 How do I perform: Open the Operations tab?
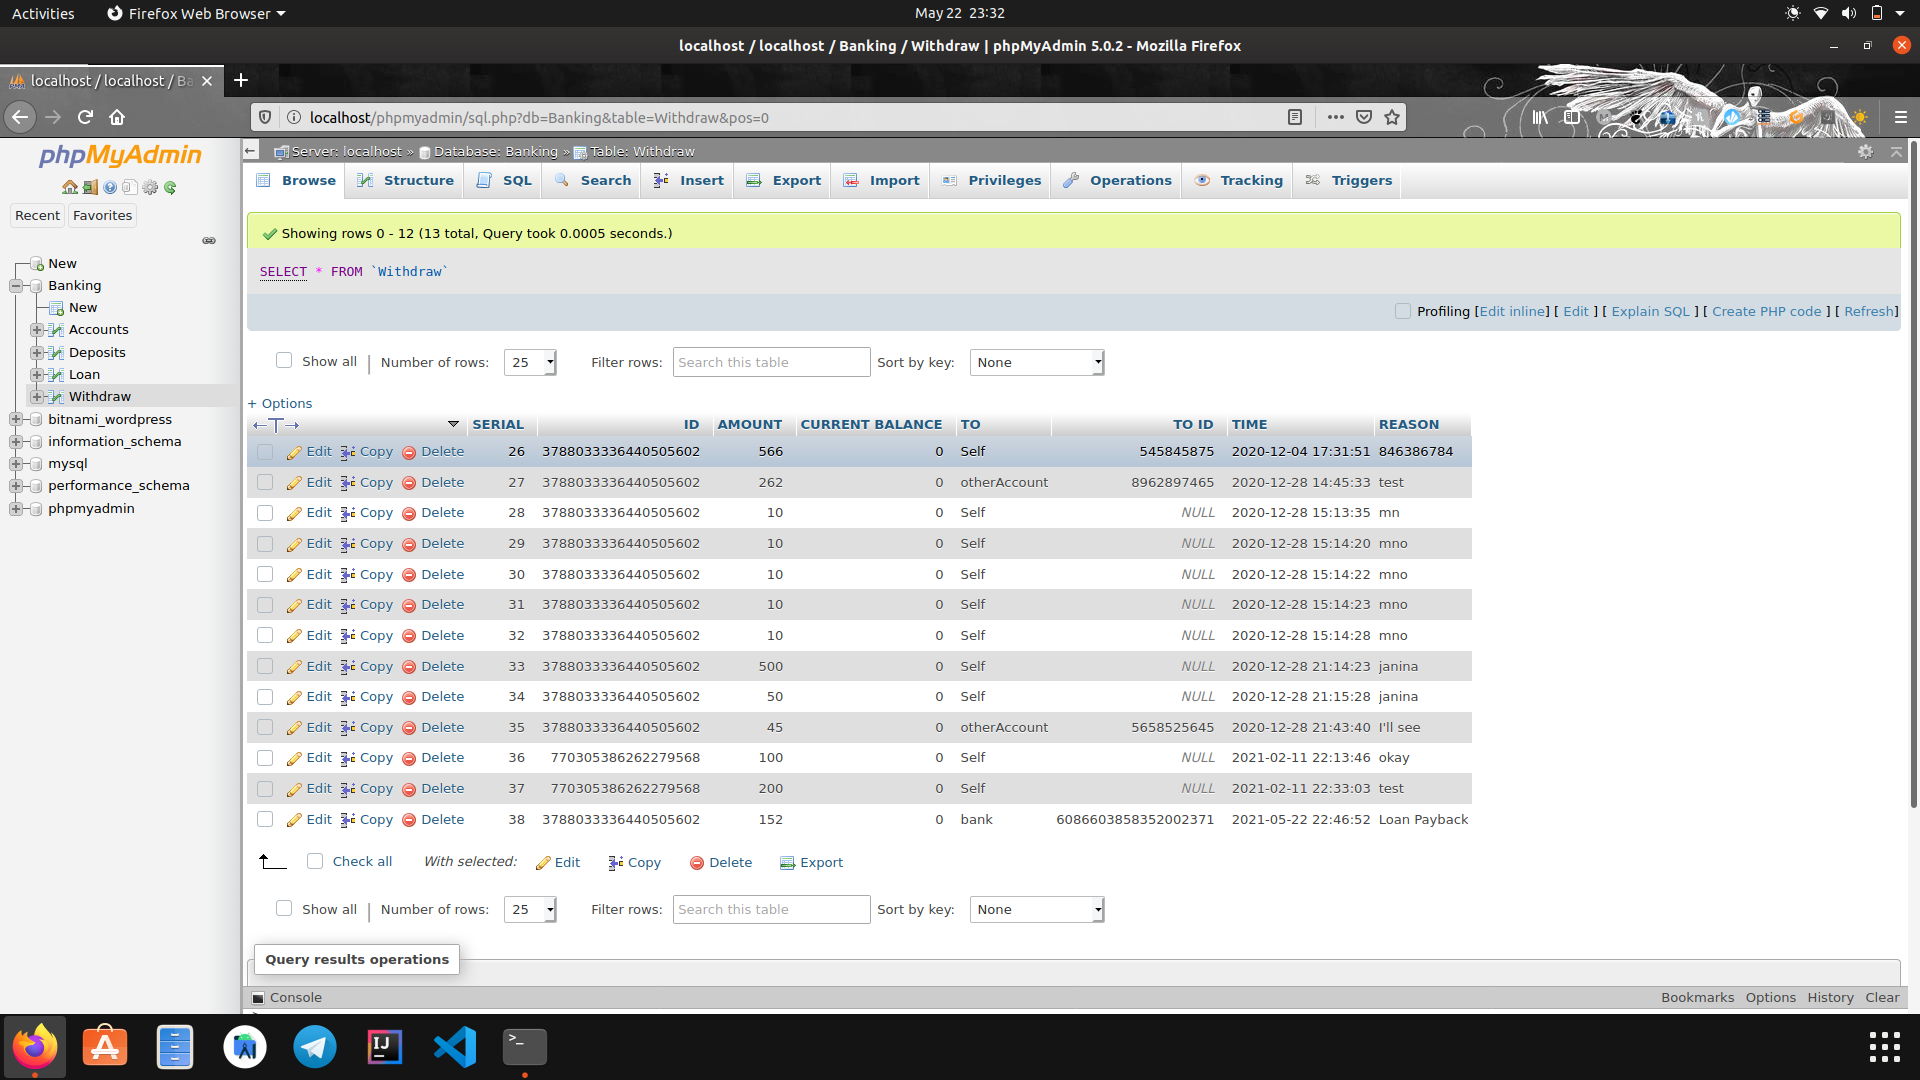click(1117, 180)
